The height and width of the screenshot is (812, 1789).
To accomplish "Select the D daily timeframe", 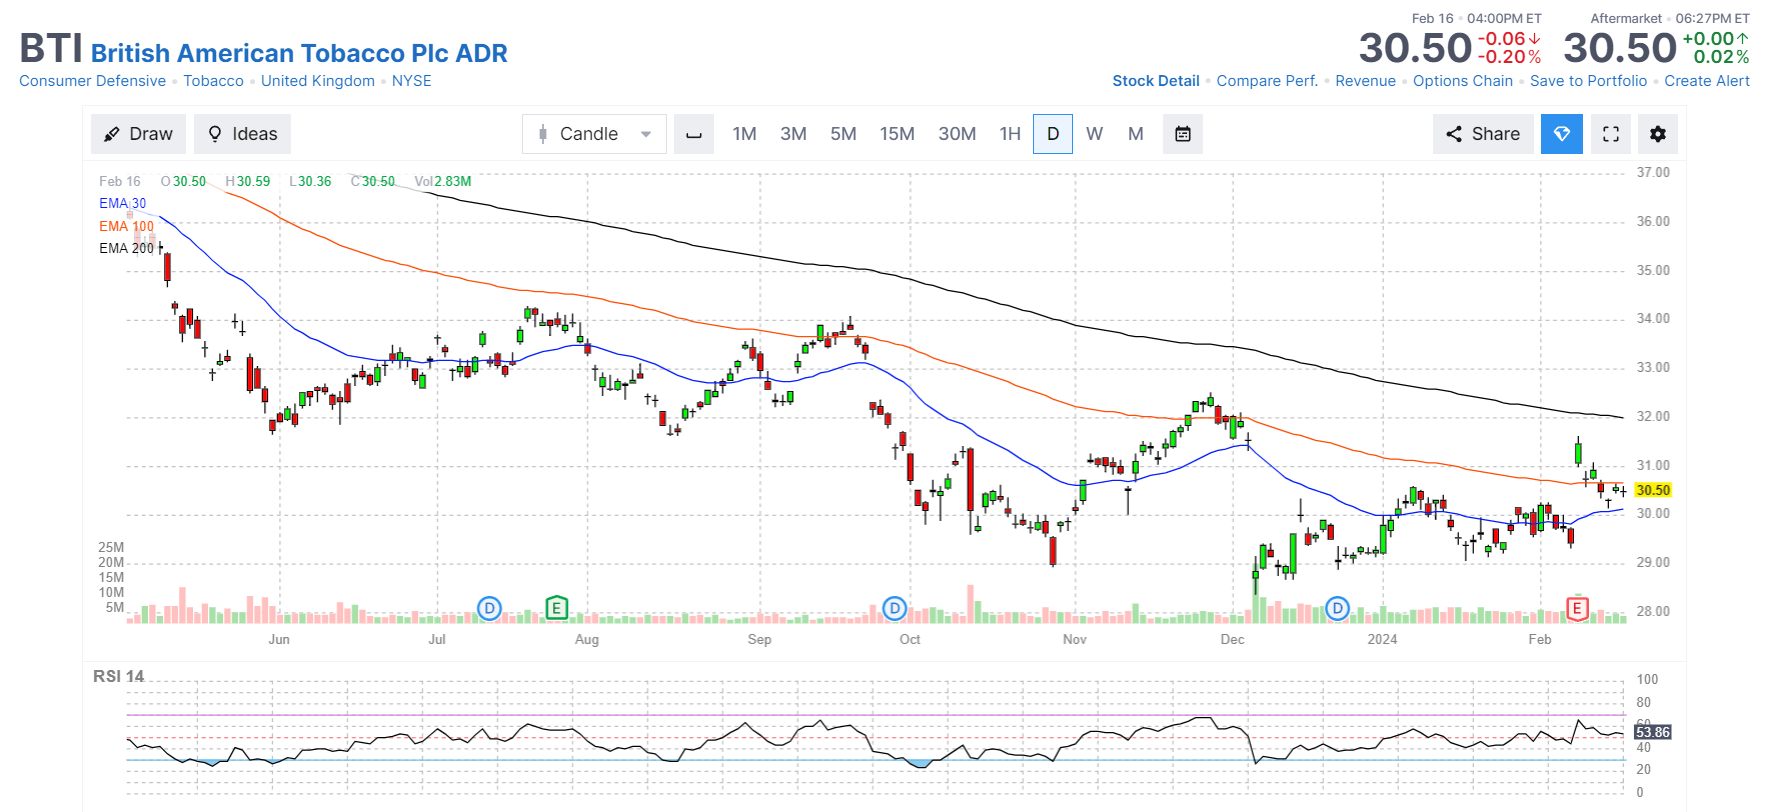I will 1053,134.
